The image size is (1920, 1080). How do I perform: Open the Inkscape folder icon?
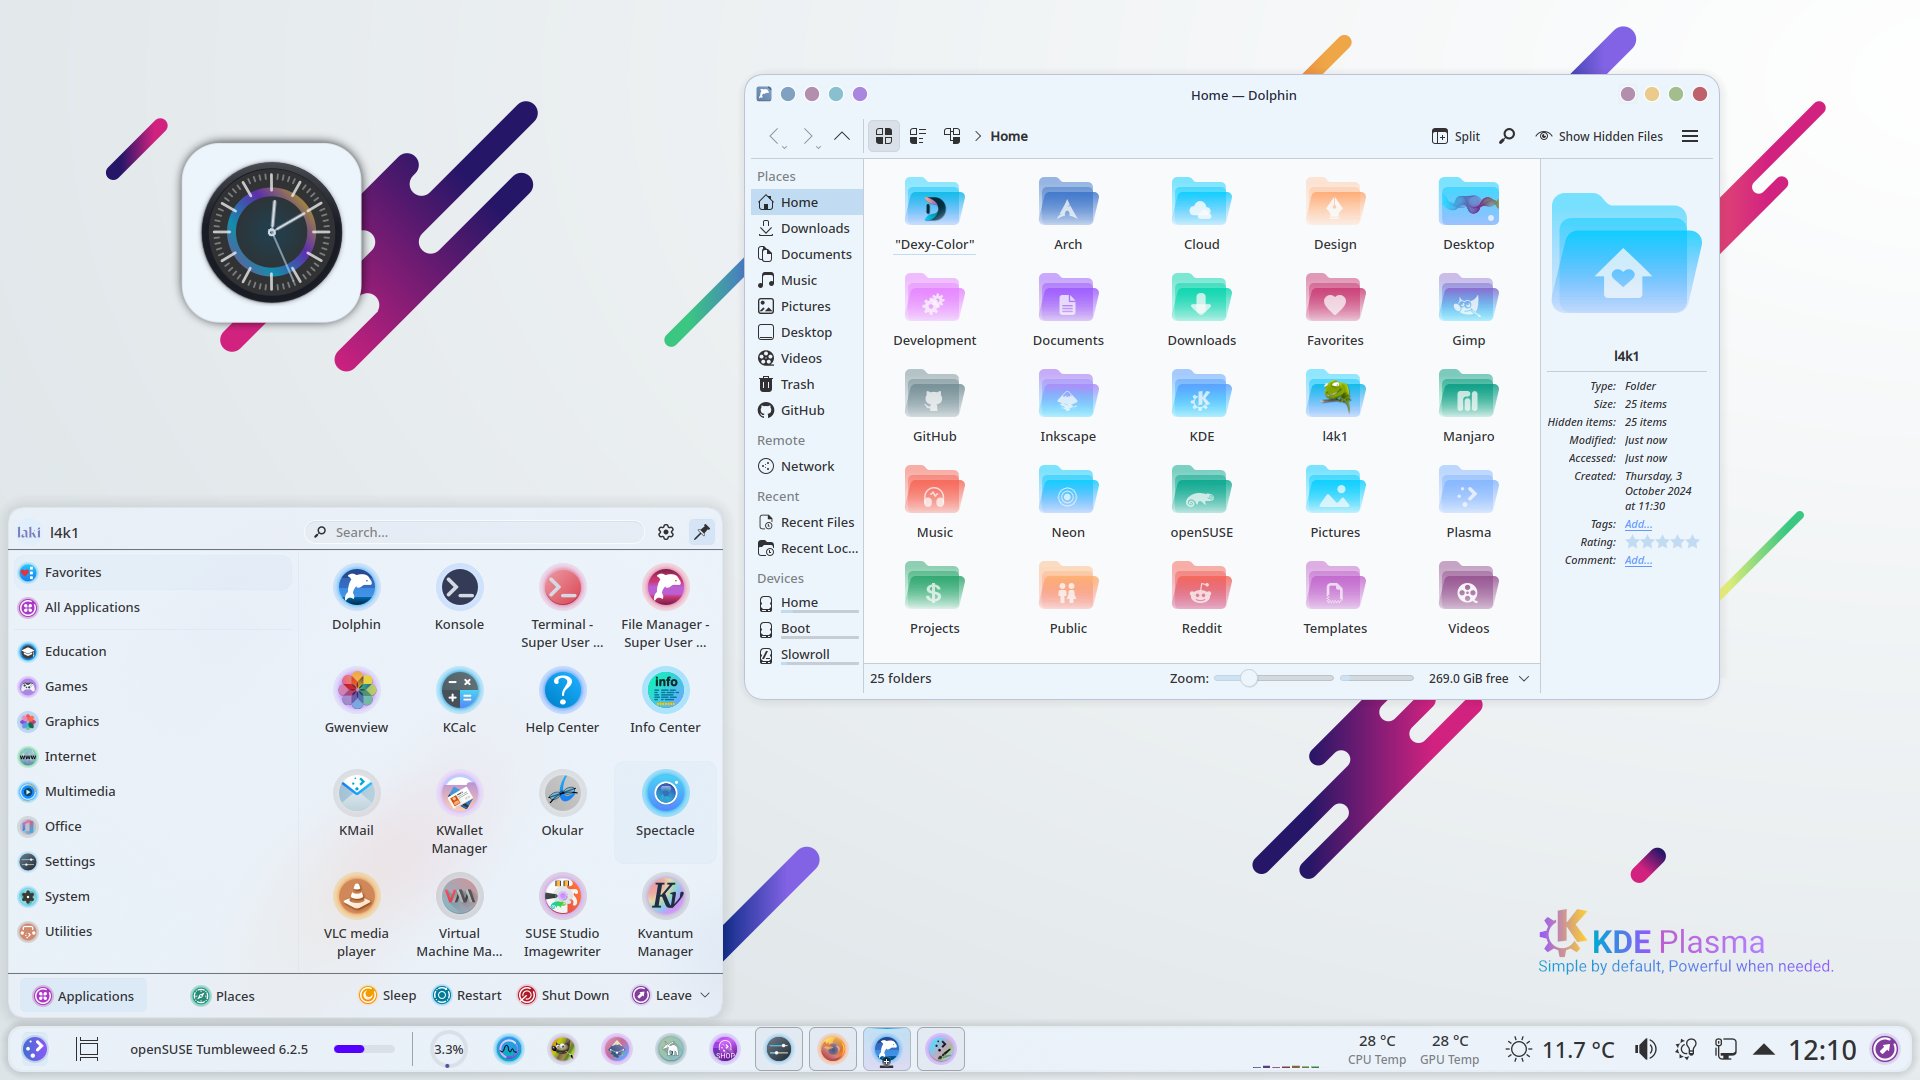(1067, 394)
